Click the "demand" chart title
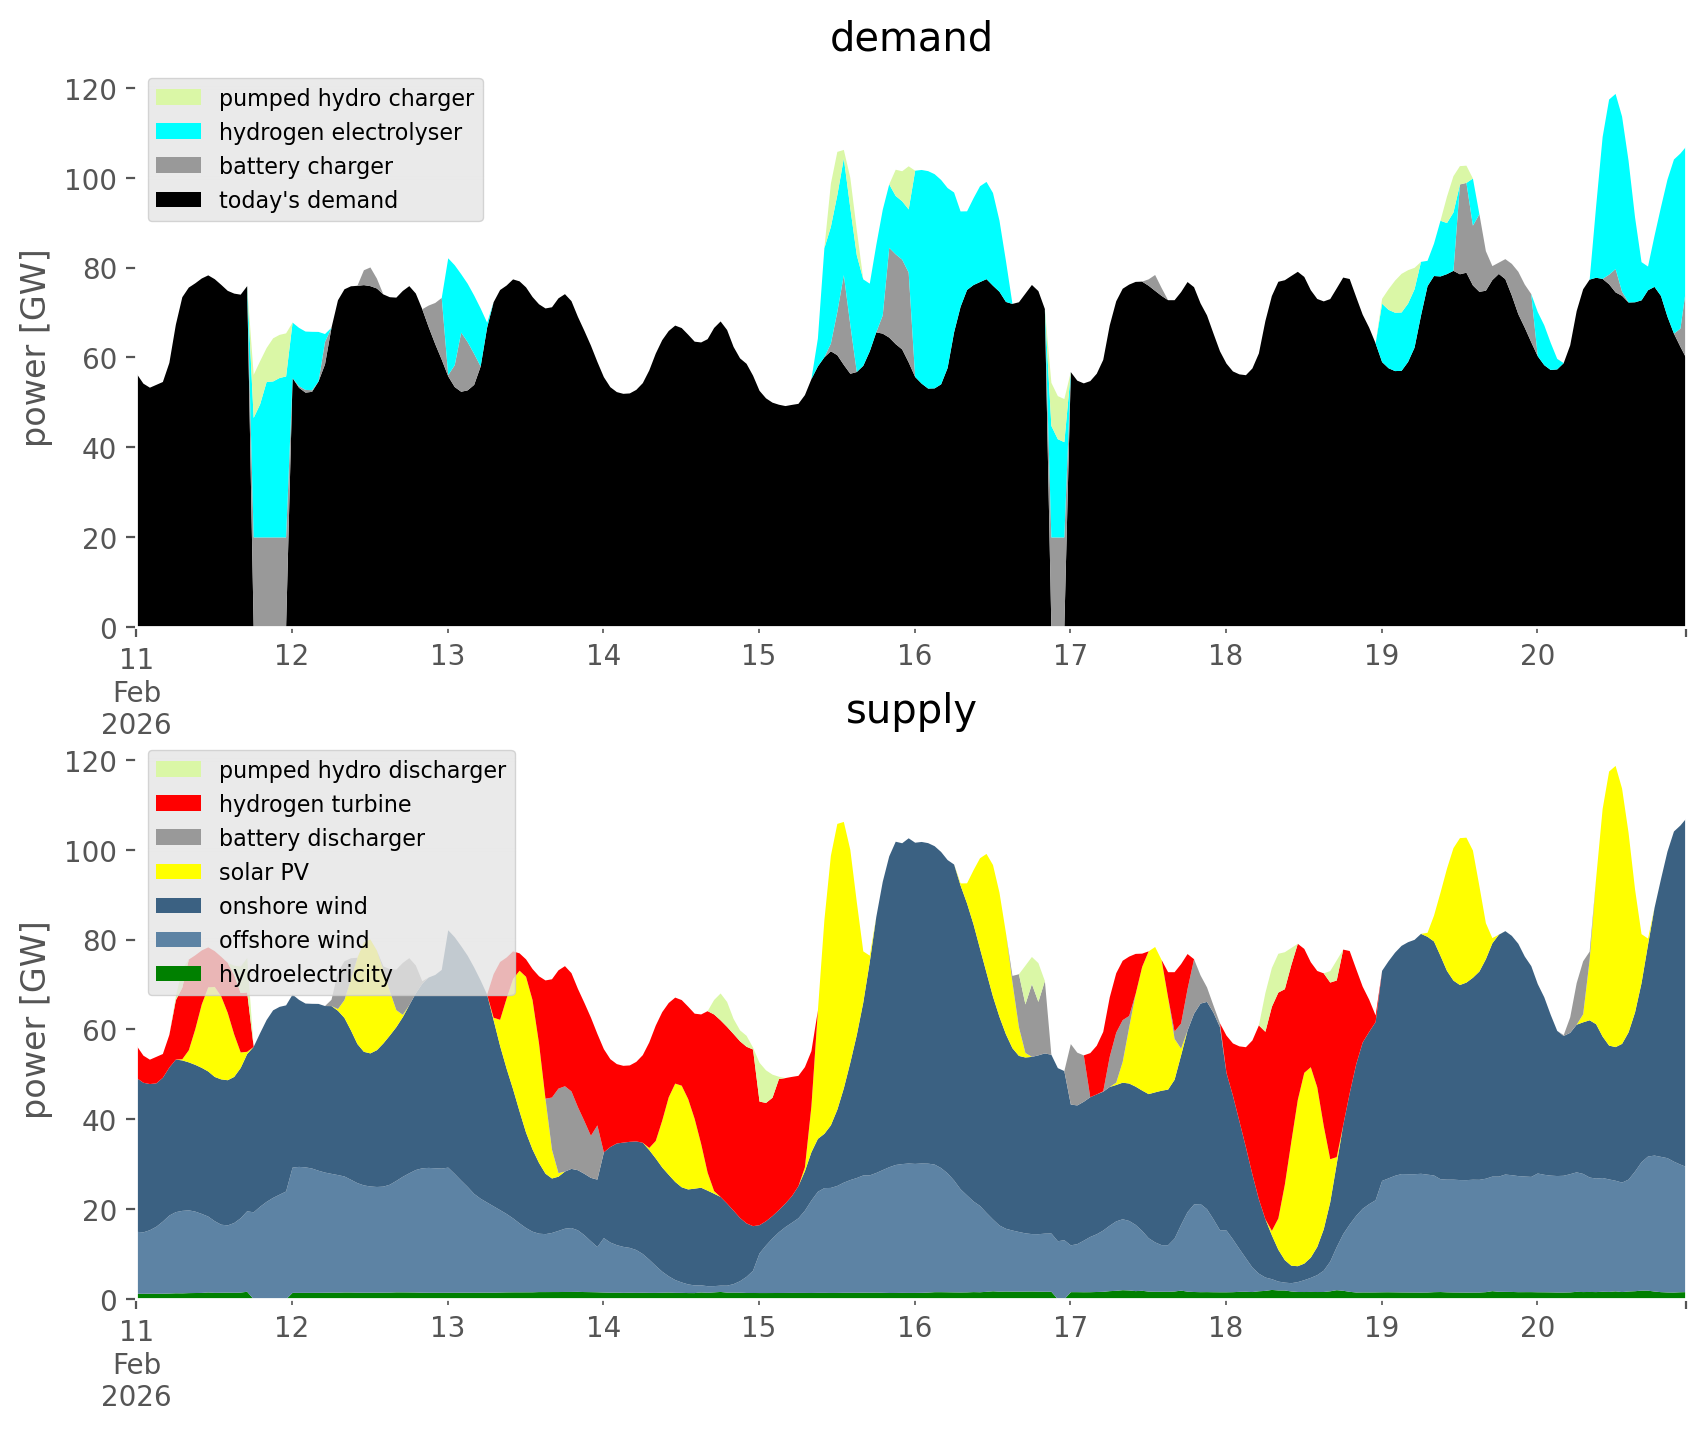The width and height of the screenshot is (1706, 1431). pos(910,38)
